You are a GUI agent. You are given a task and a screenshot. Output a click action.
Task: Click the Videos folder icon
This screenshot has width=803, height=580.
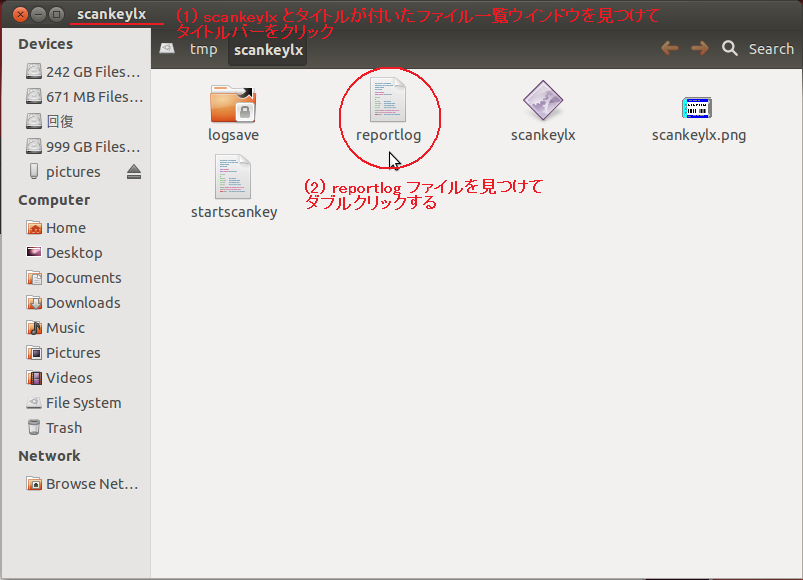tap(34, 378)
